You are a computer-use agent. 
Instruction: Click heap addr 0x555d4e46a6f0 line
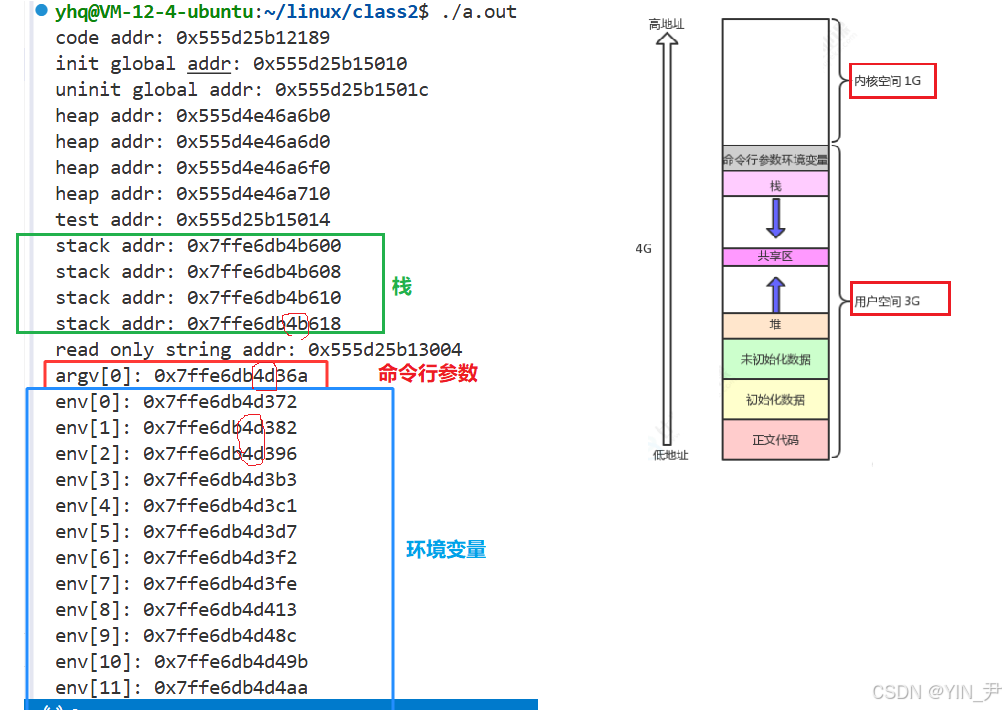(192, 167)
